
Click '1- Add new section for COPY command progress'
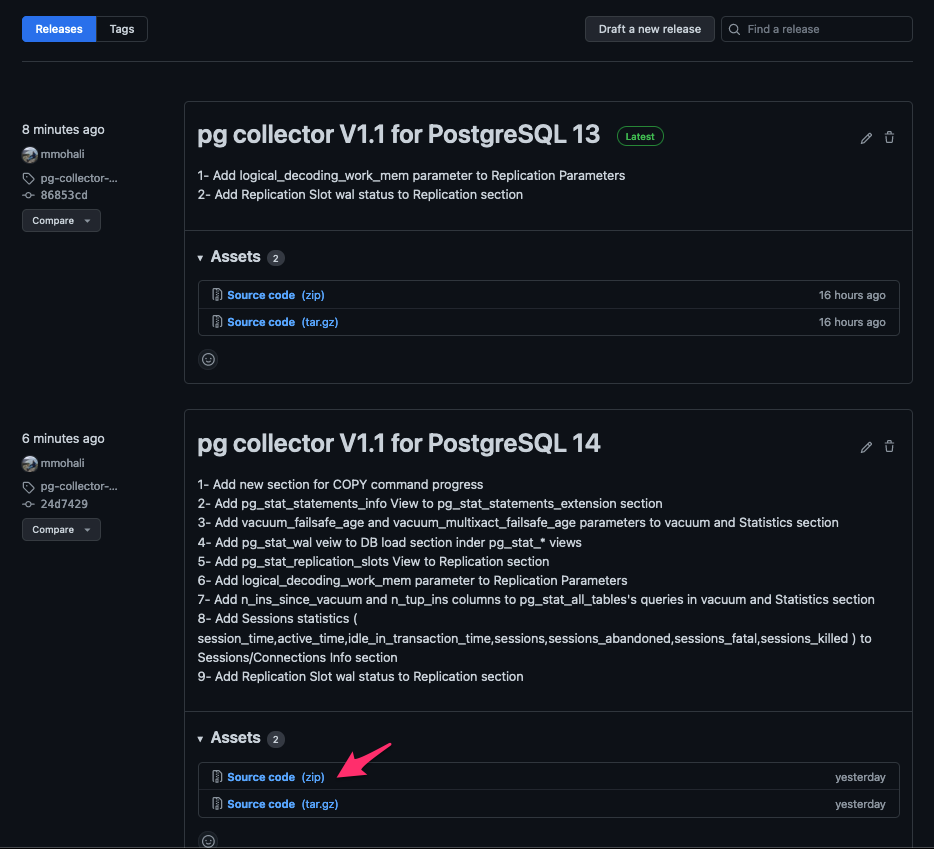pos(340,484)
